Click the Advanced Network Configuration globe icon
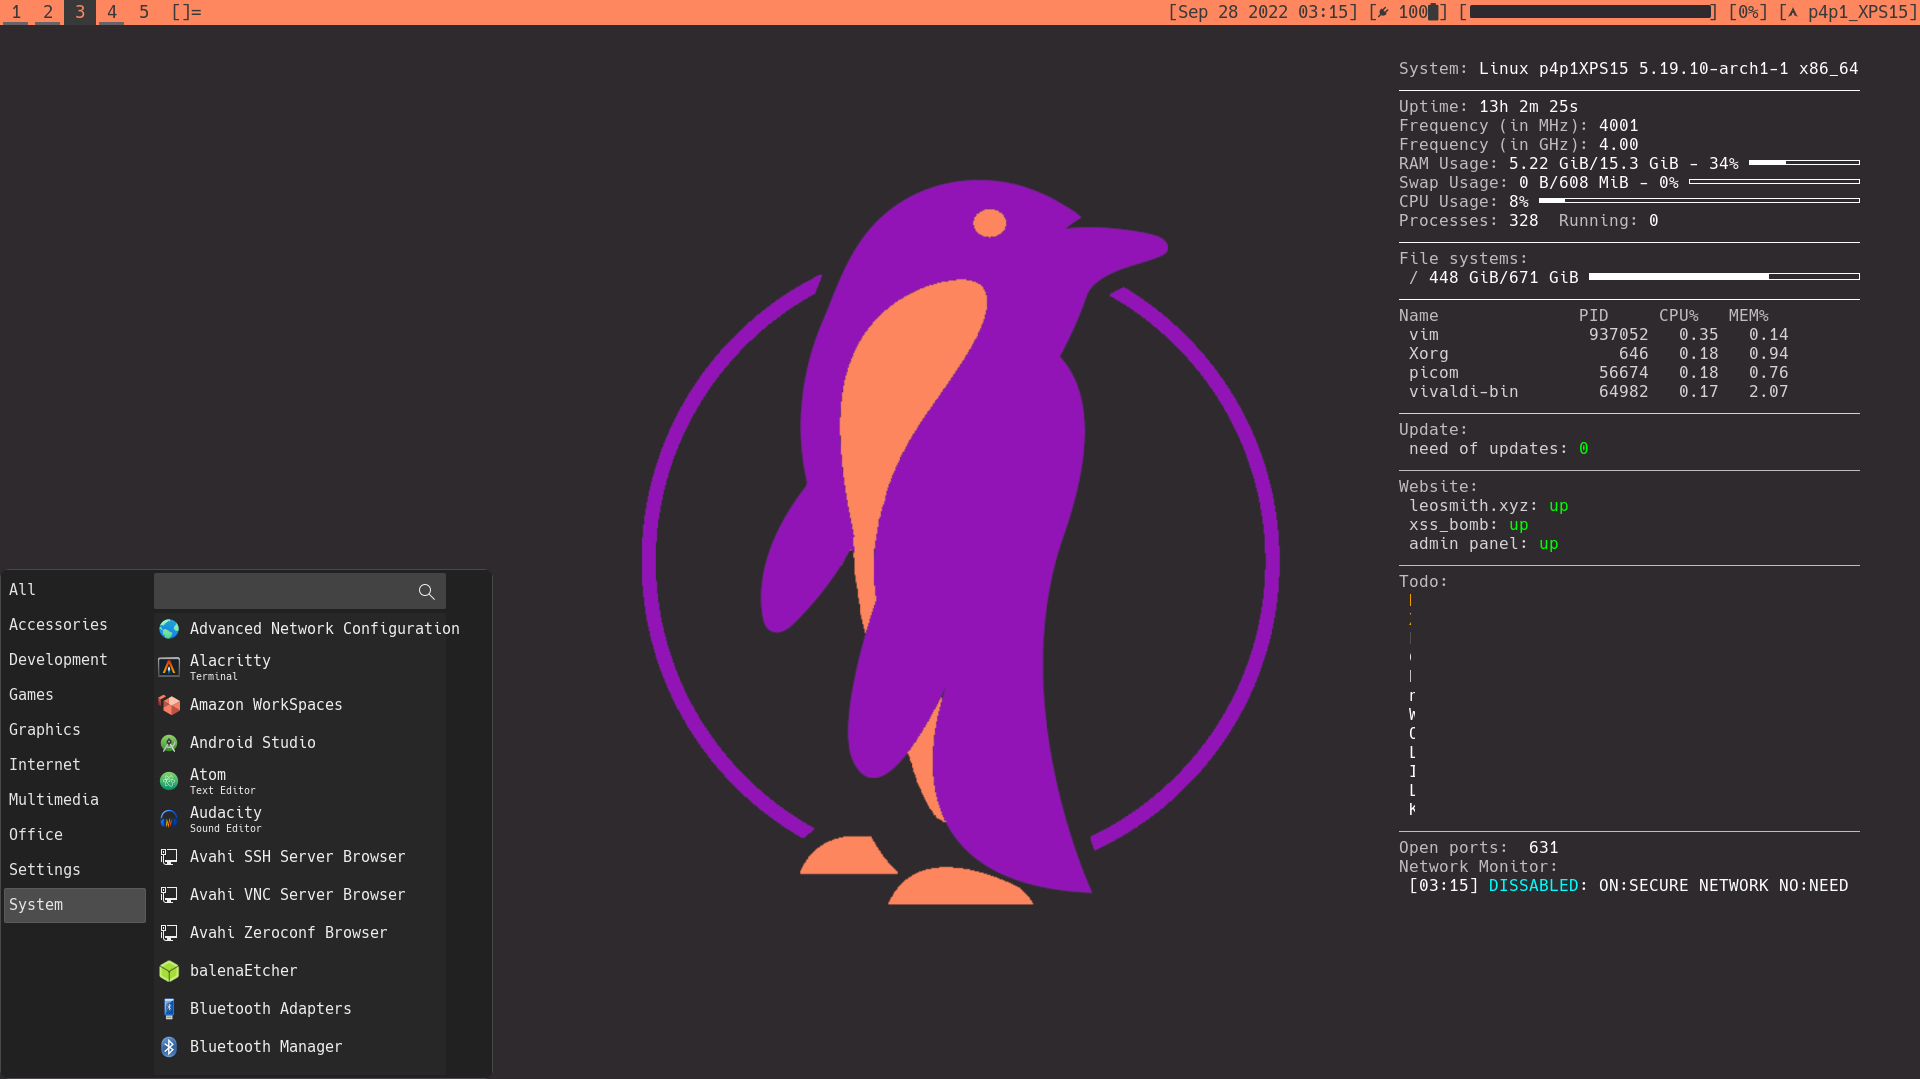The height and width of the screenshot is (1079, 1920). coord(169,629)
